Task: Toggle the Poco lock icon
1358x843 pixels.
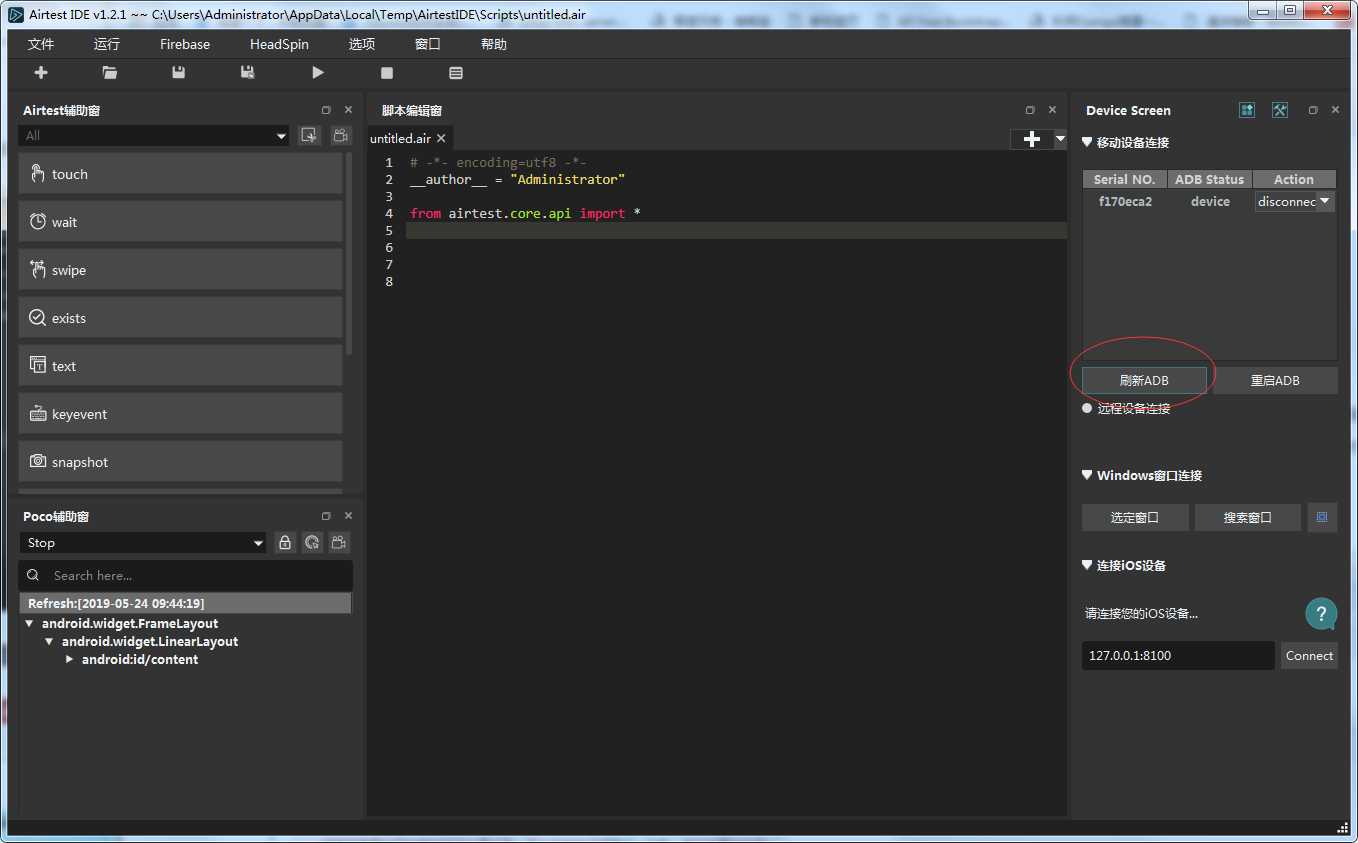Action: click(285, 543)
